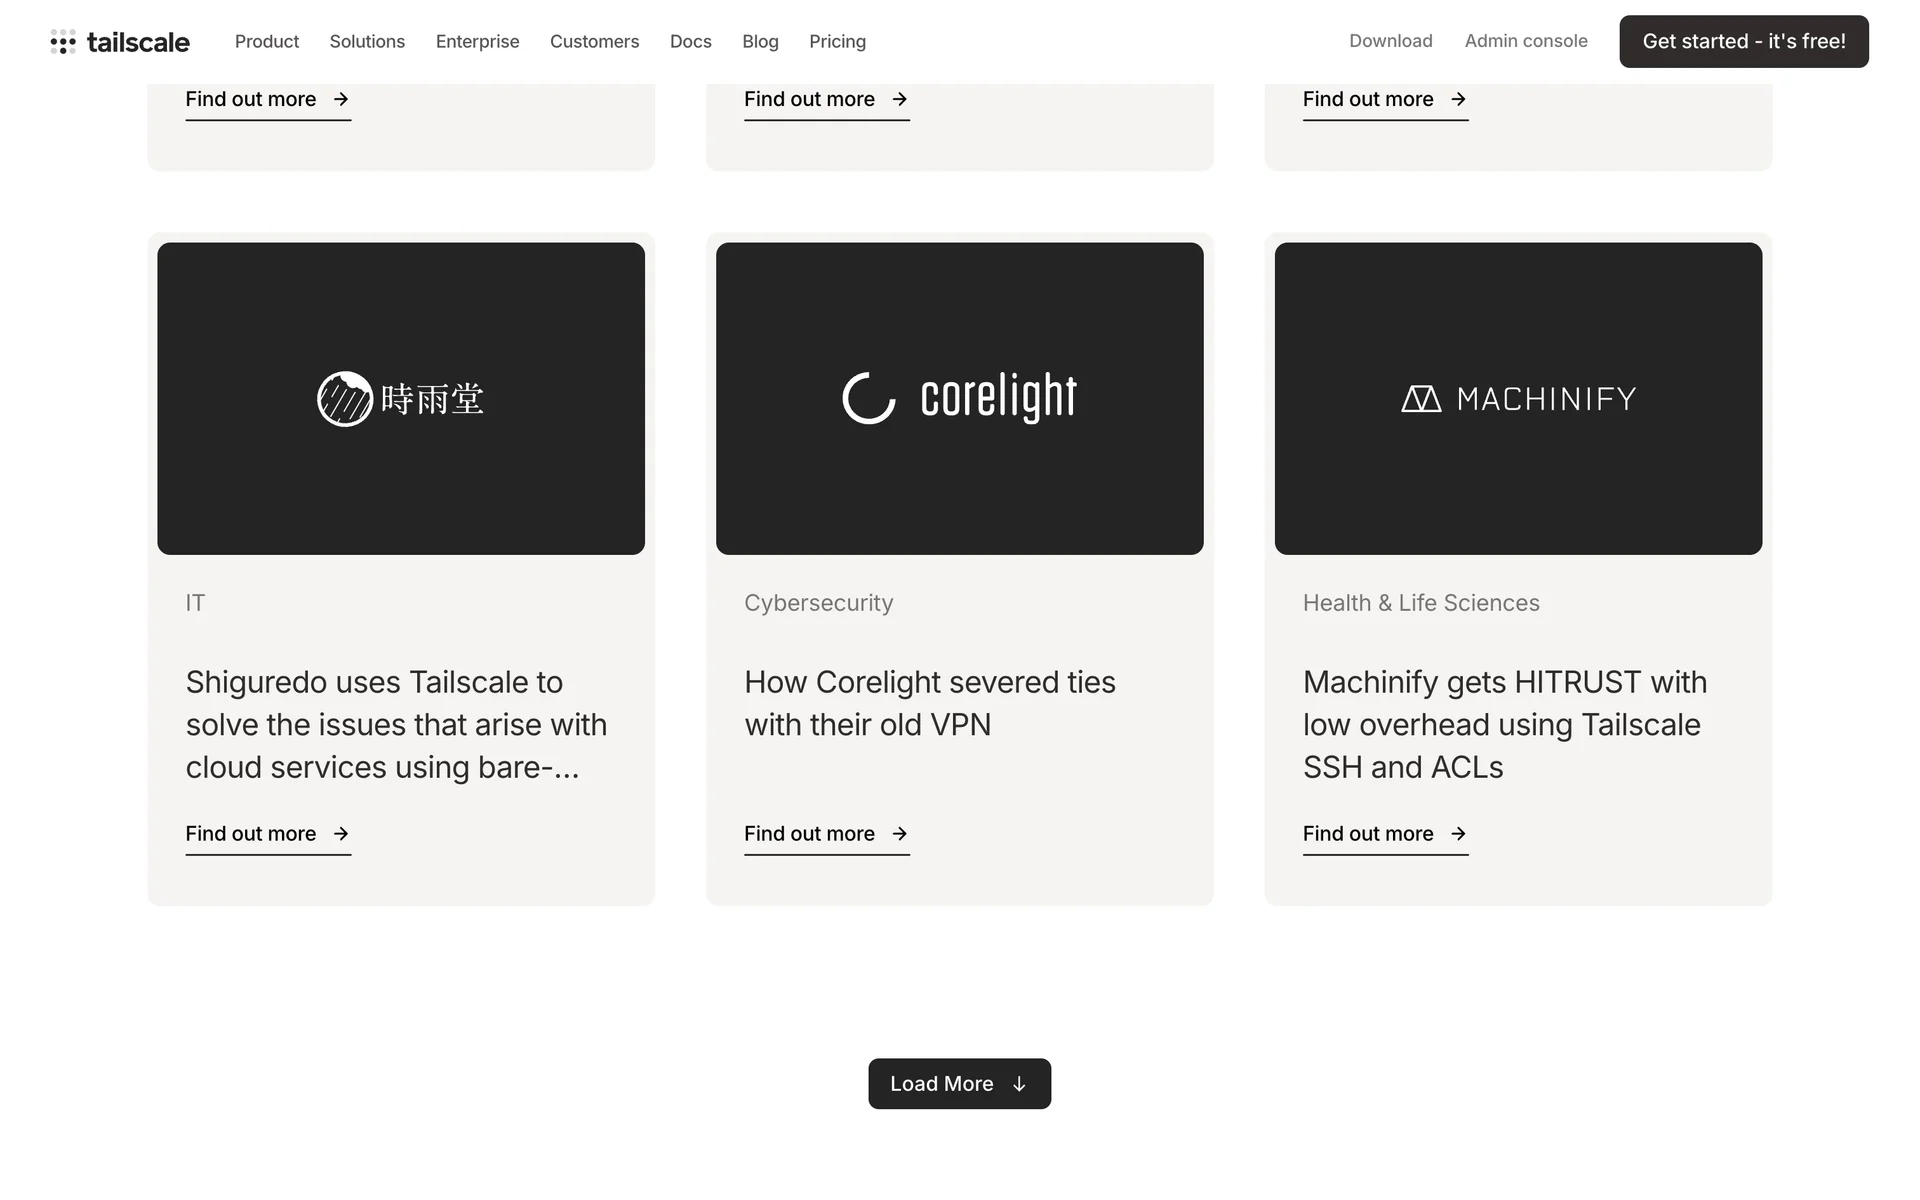Click the Download link in header
This screenshot has height=1200, width=1920.
click(x=1390, y=41)
